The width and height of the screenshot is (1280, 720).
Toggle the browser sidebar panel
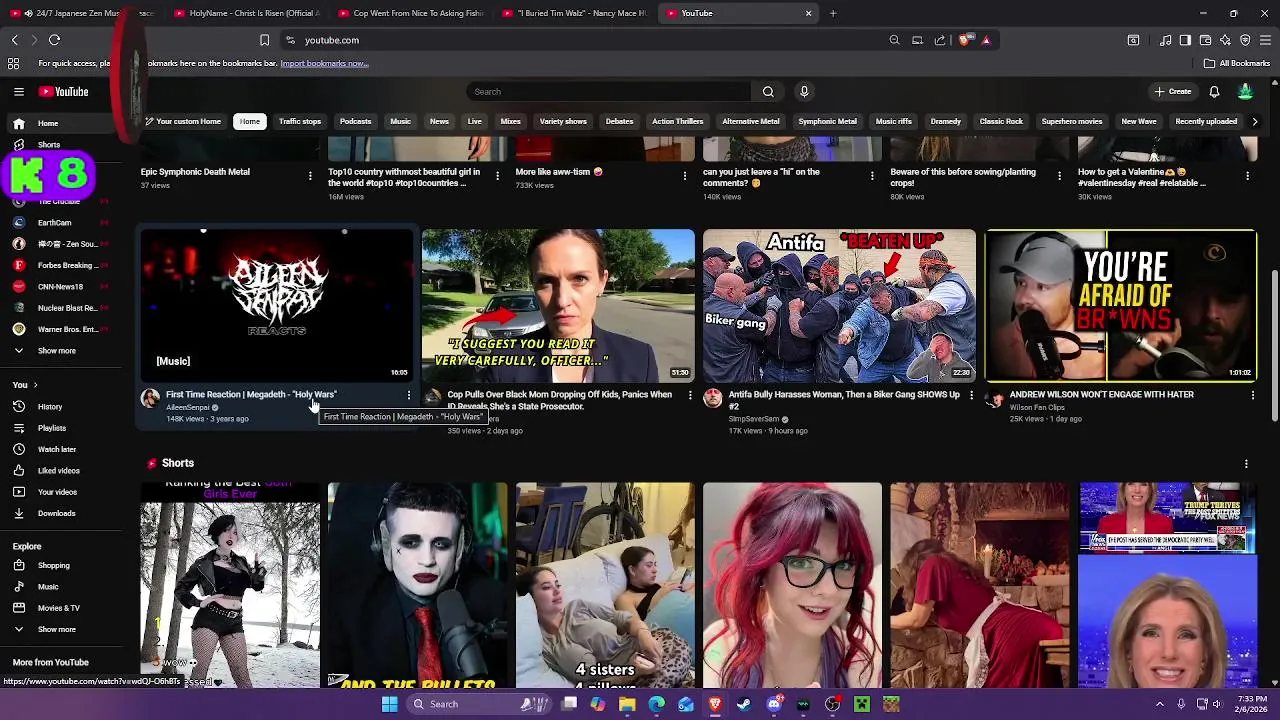1185,40
